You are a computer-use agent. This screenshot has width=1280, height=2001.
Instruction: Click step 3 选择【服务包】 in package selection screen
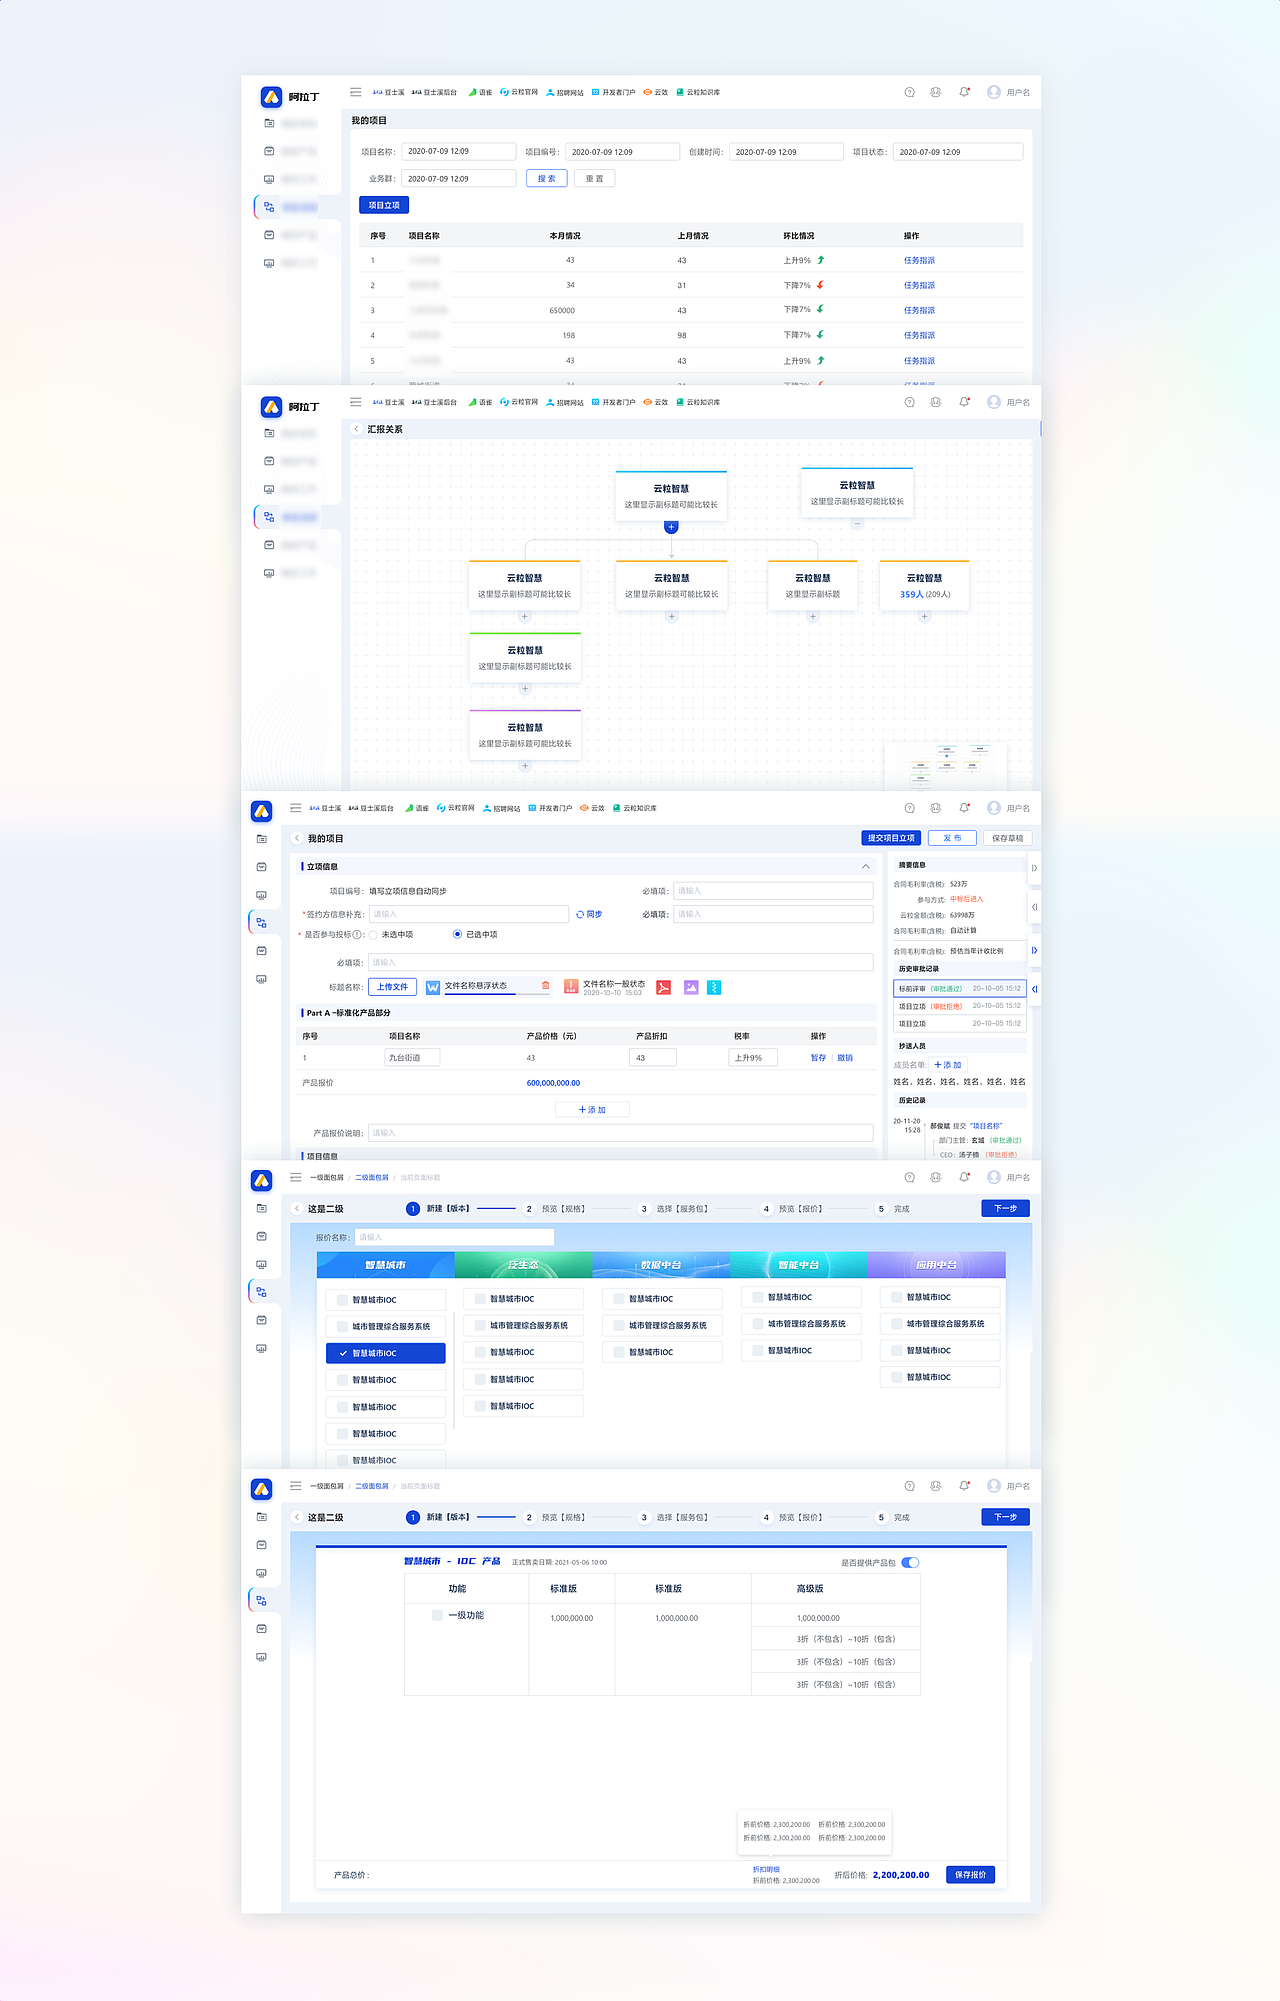674,1209
